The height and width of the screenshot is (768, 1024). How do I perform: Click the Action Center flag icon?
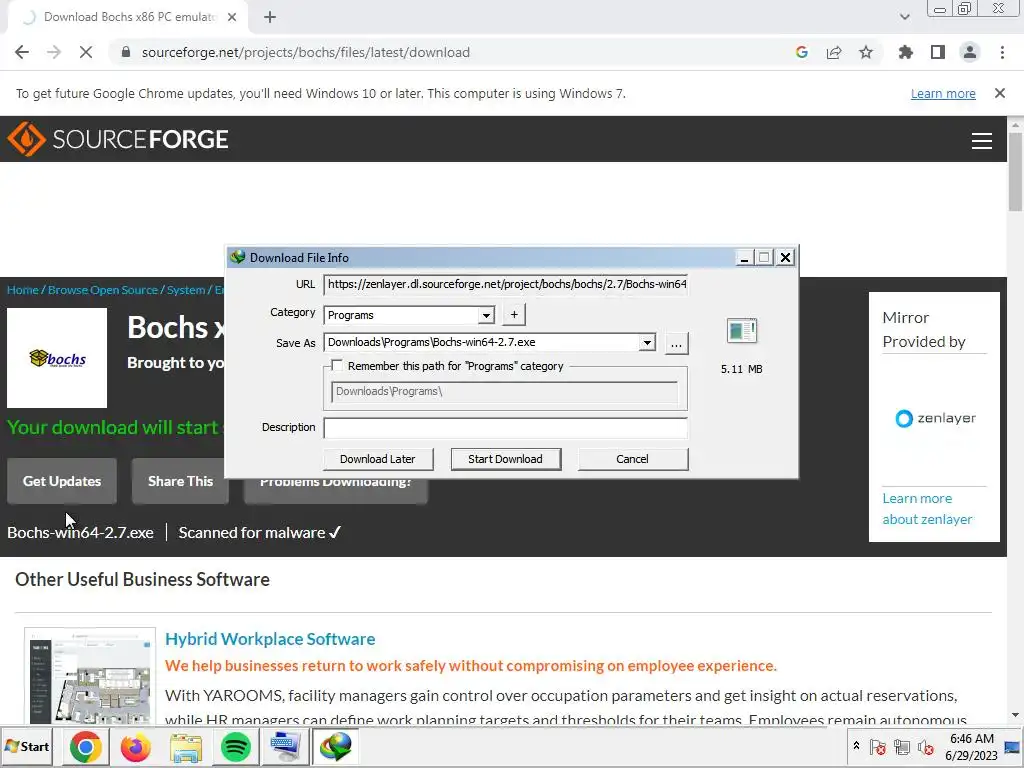(878, 746)
